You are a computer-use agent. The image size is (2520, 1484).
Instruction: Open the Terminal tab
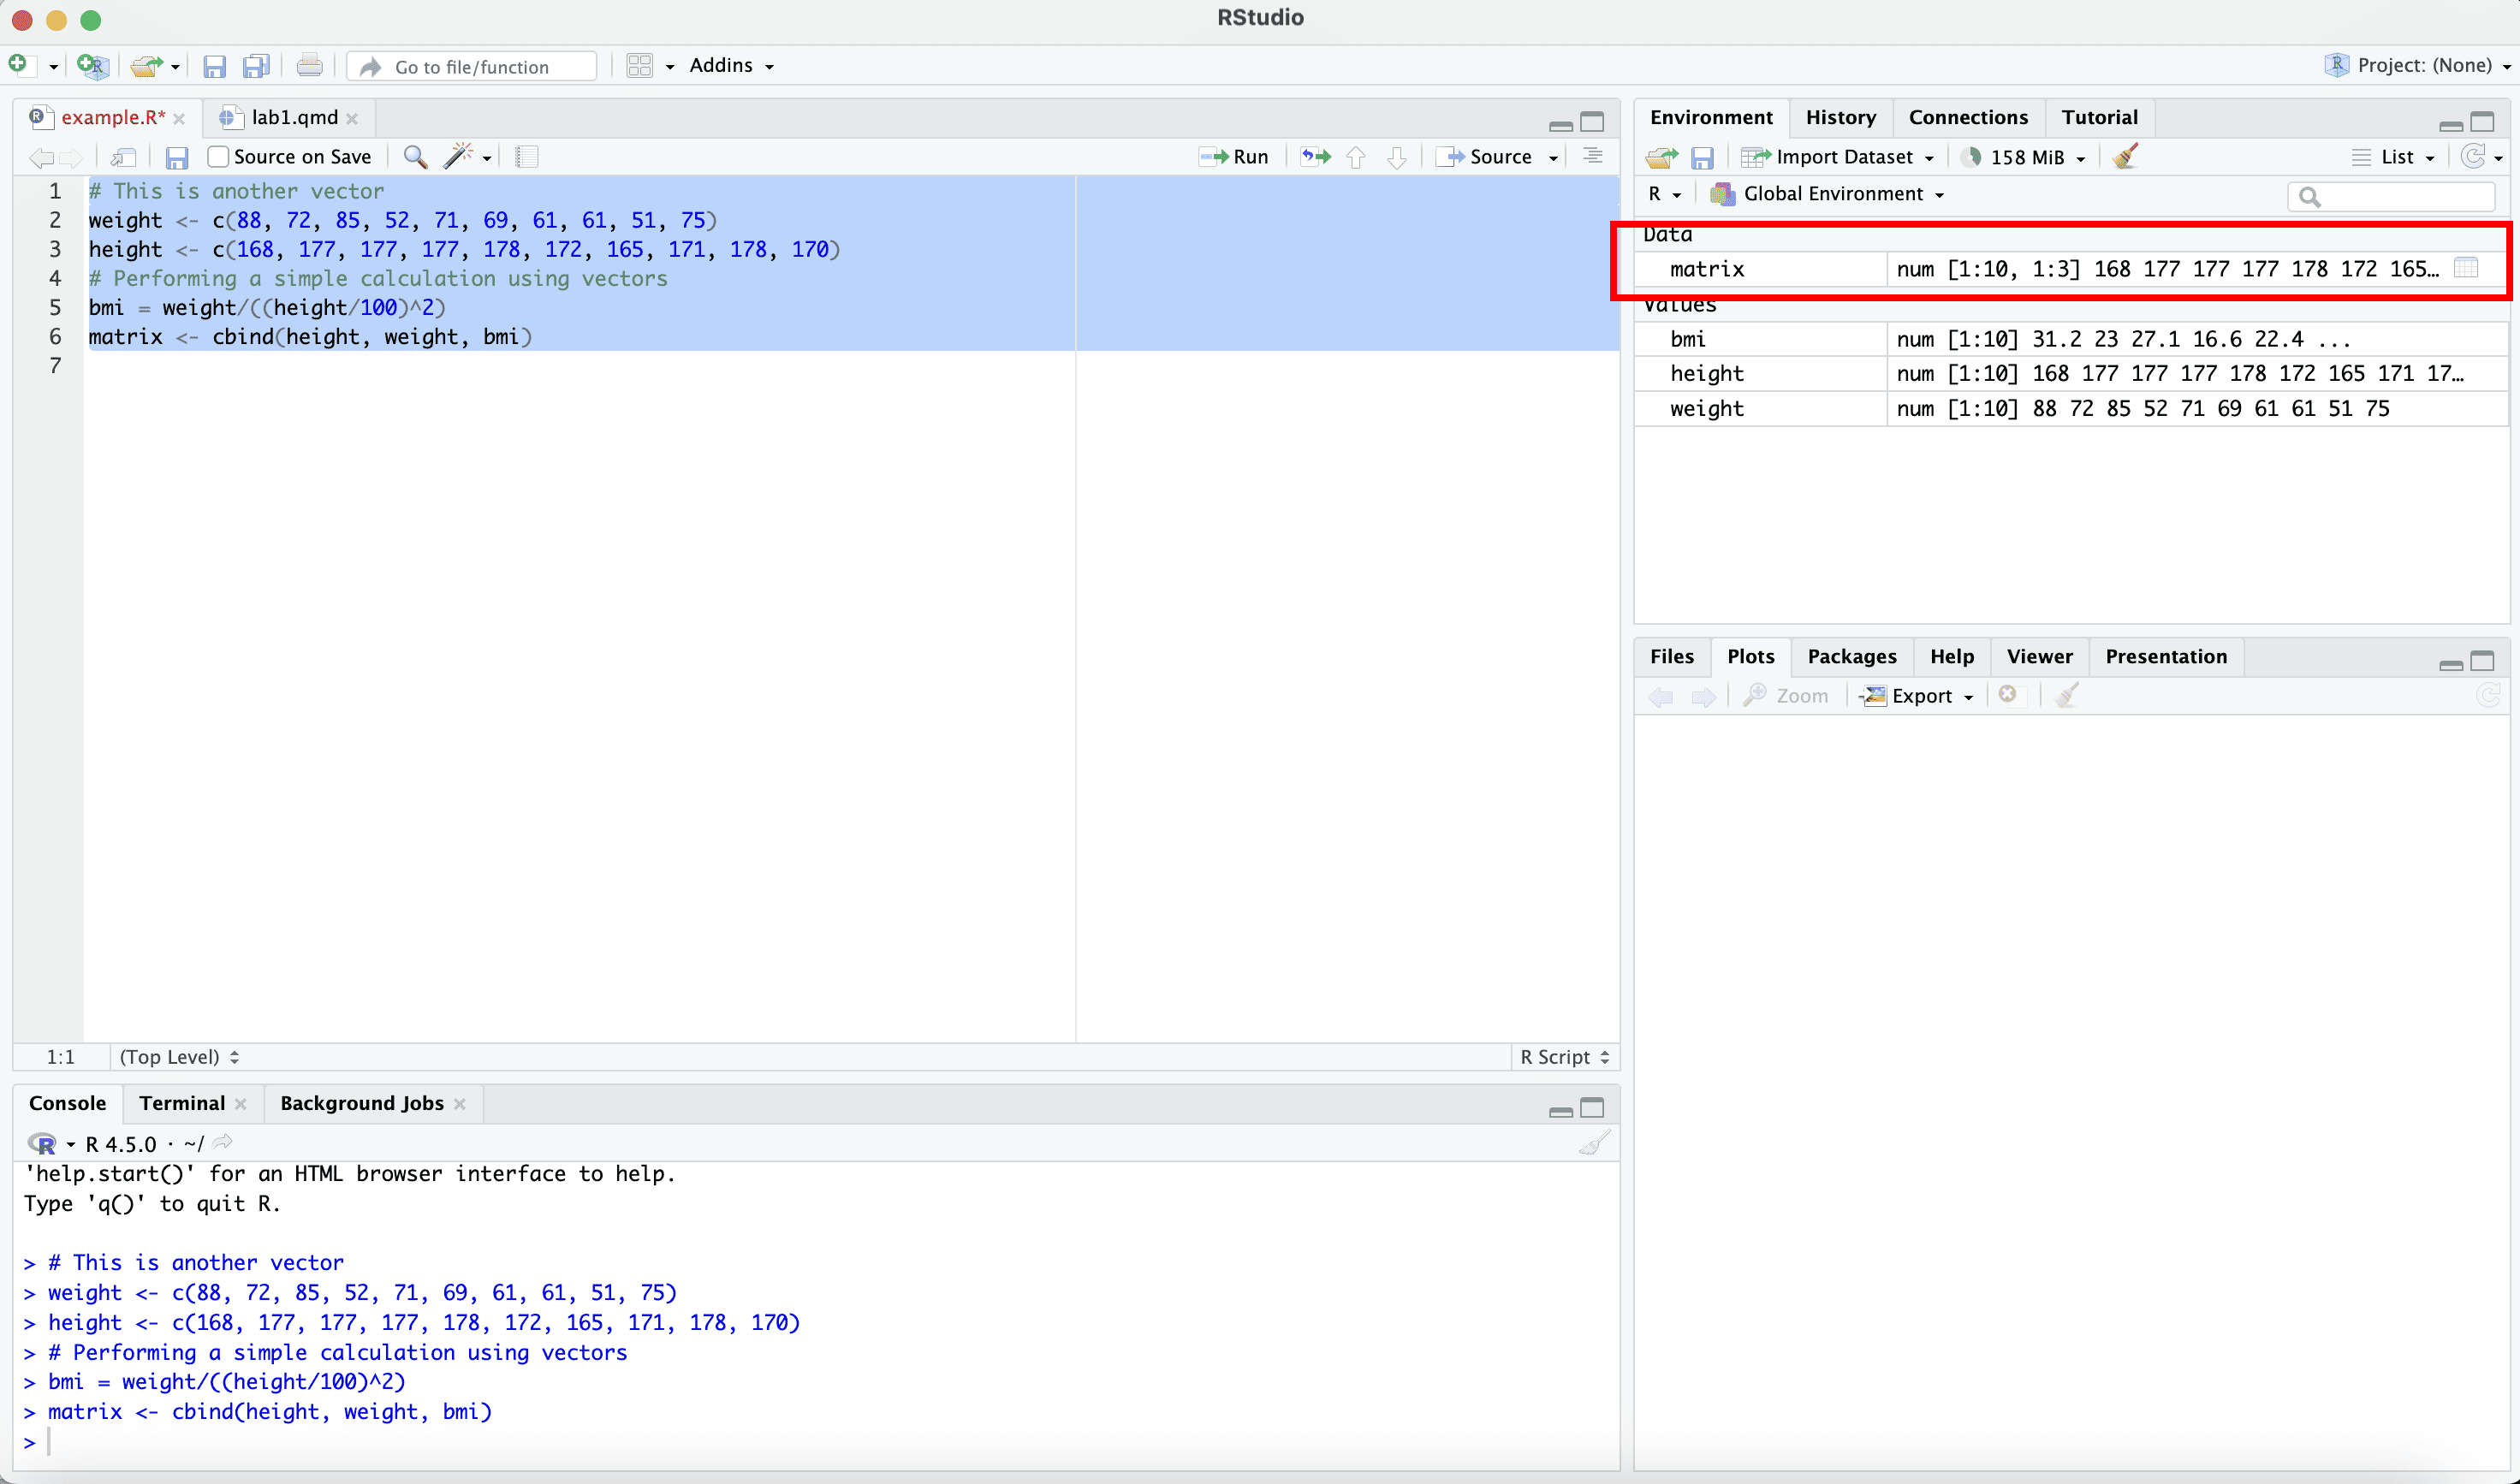pyautogui.click(x=182, y=1103)
